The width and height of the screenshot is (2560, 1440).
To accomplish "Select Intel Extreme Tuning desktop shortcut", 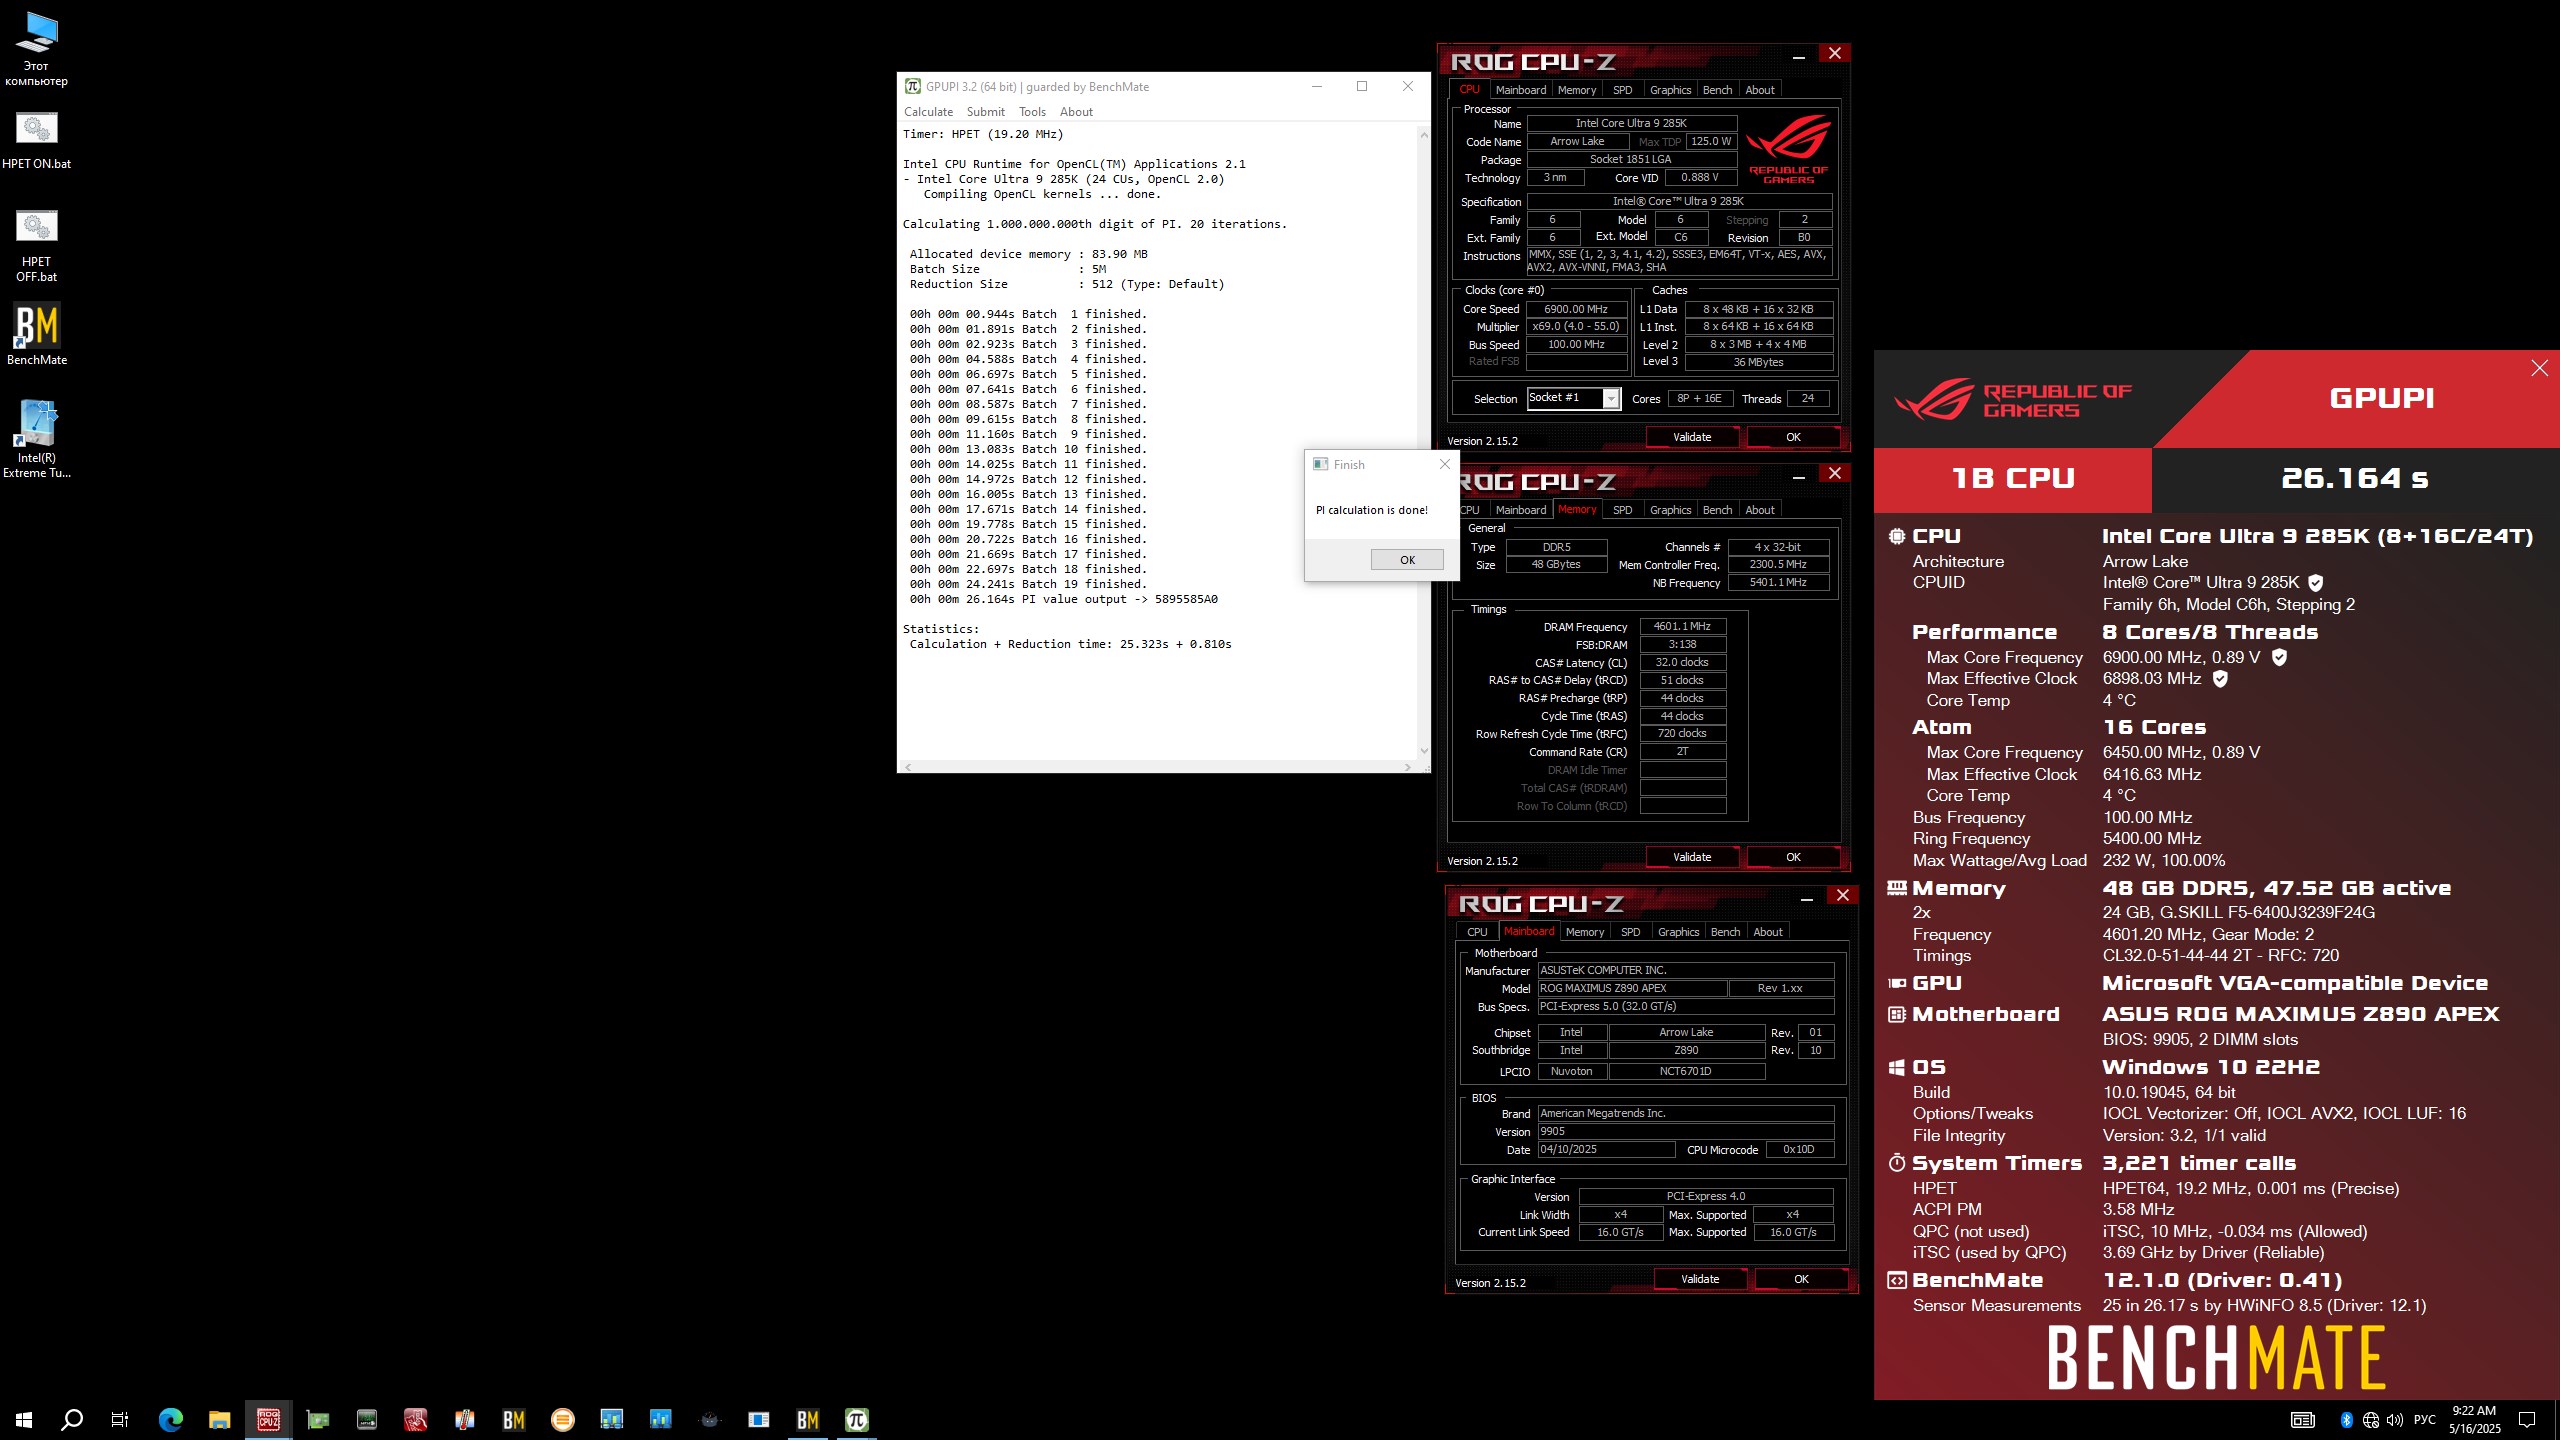I will pyautogui.click(x=37, y=440).
